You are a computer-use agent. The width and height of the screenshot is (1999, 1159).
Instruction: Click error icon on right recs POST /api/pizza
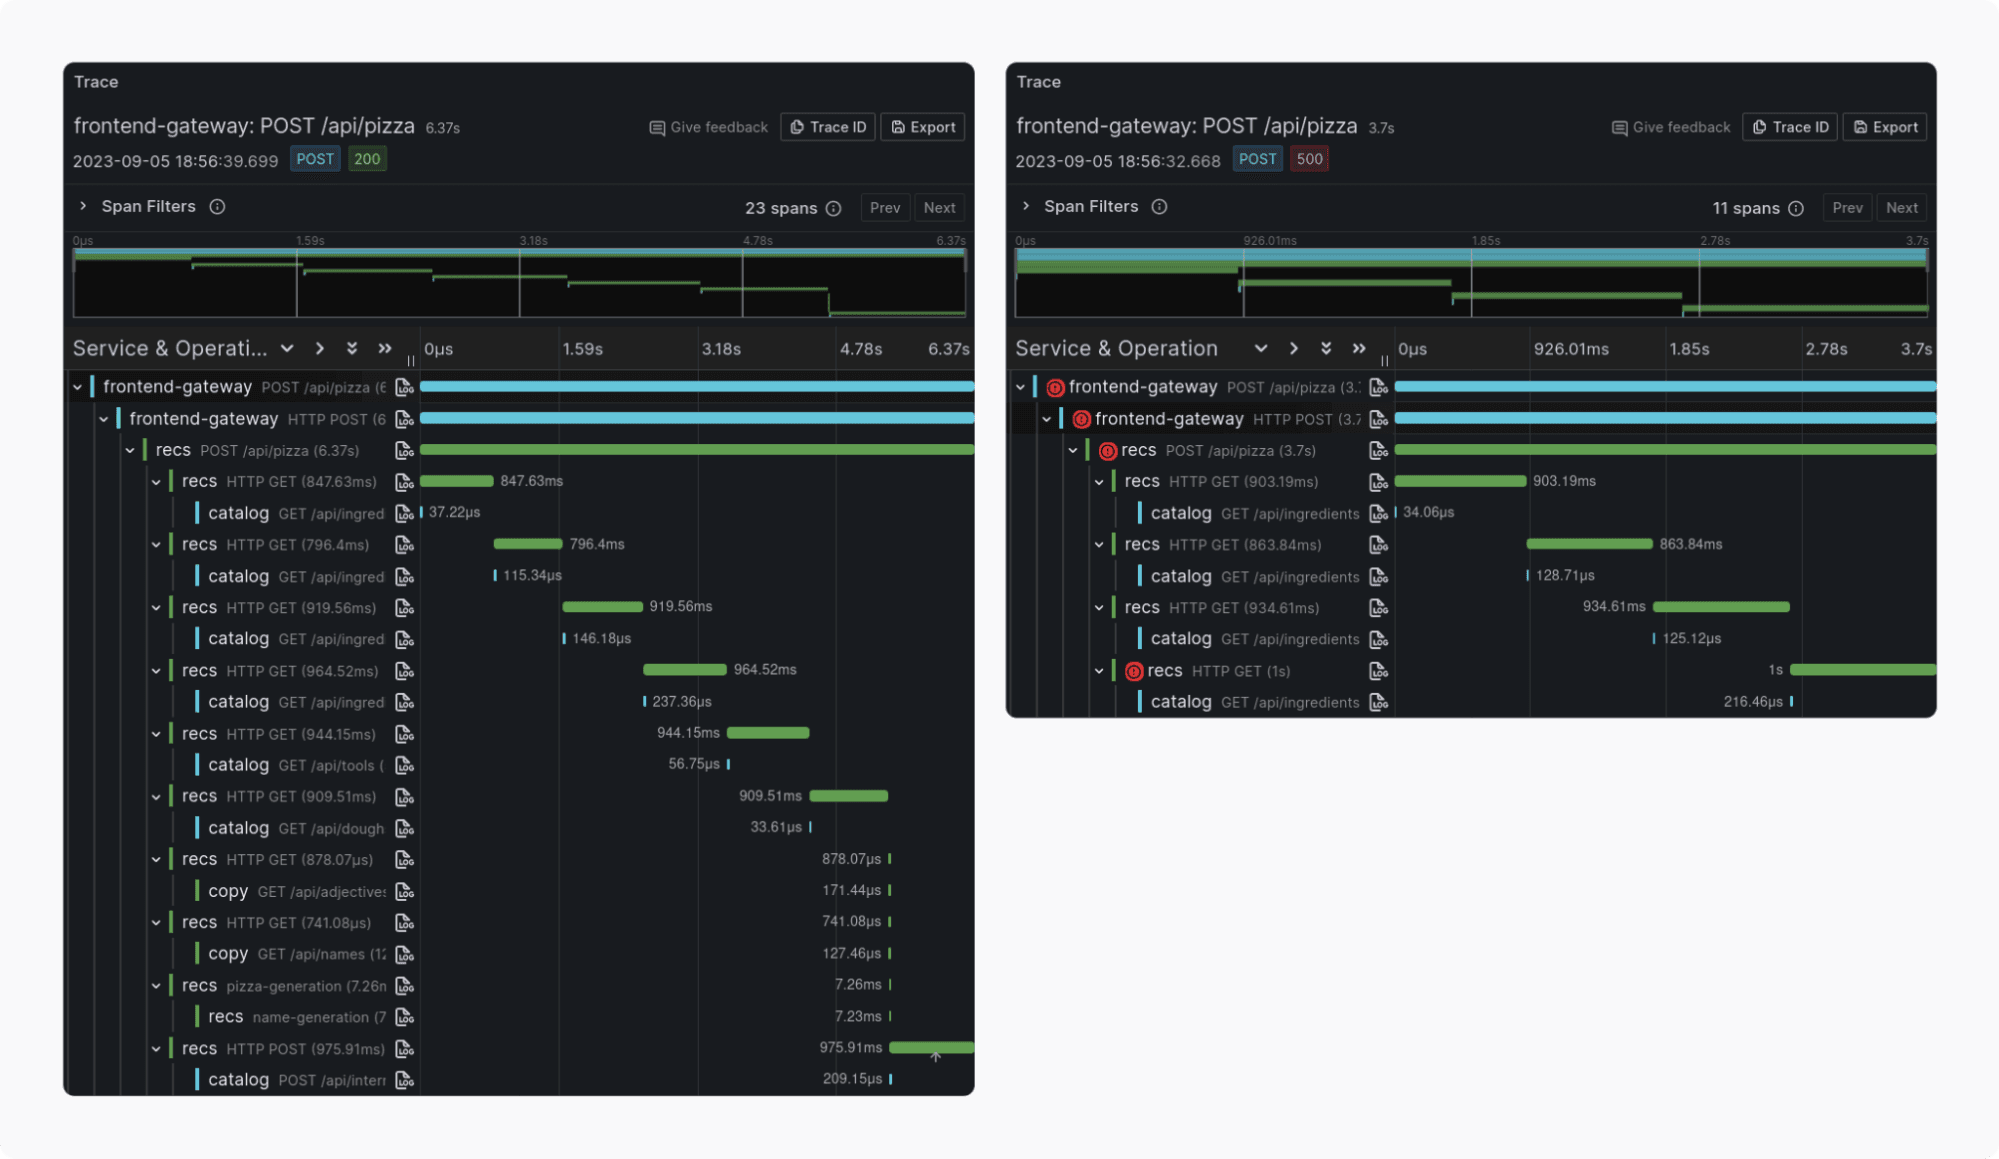(1108, 451)
